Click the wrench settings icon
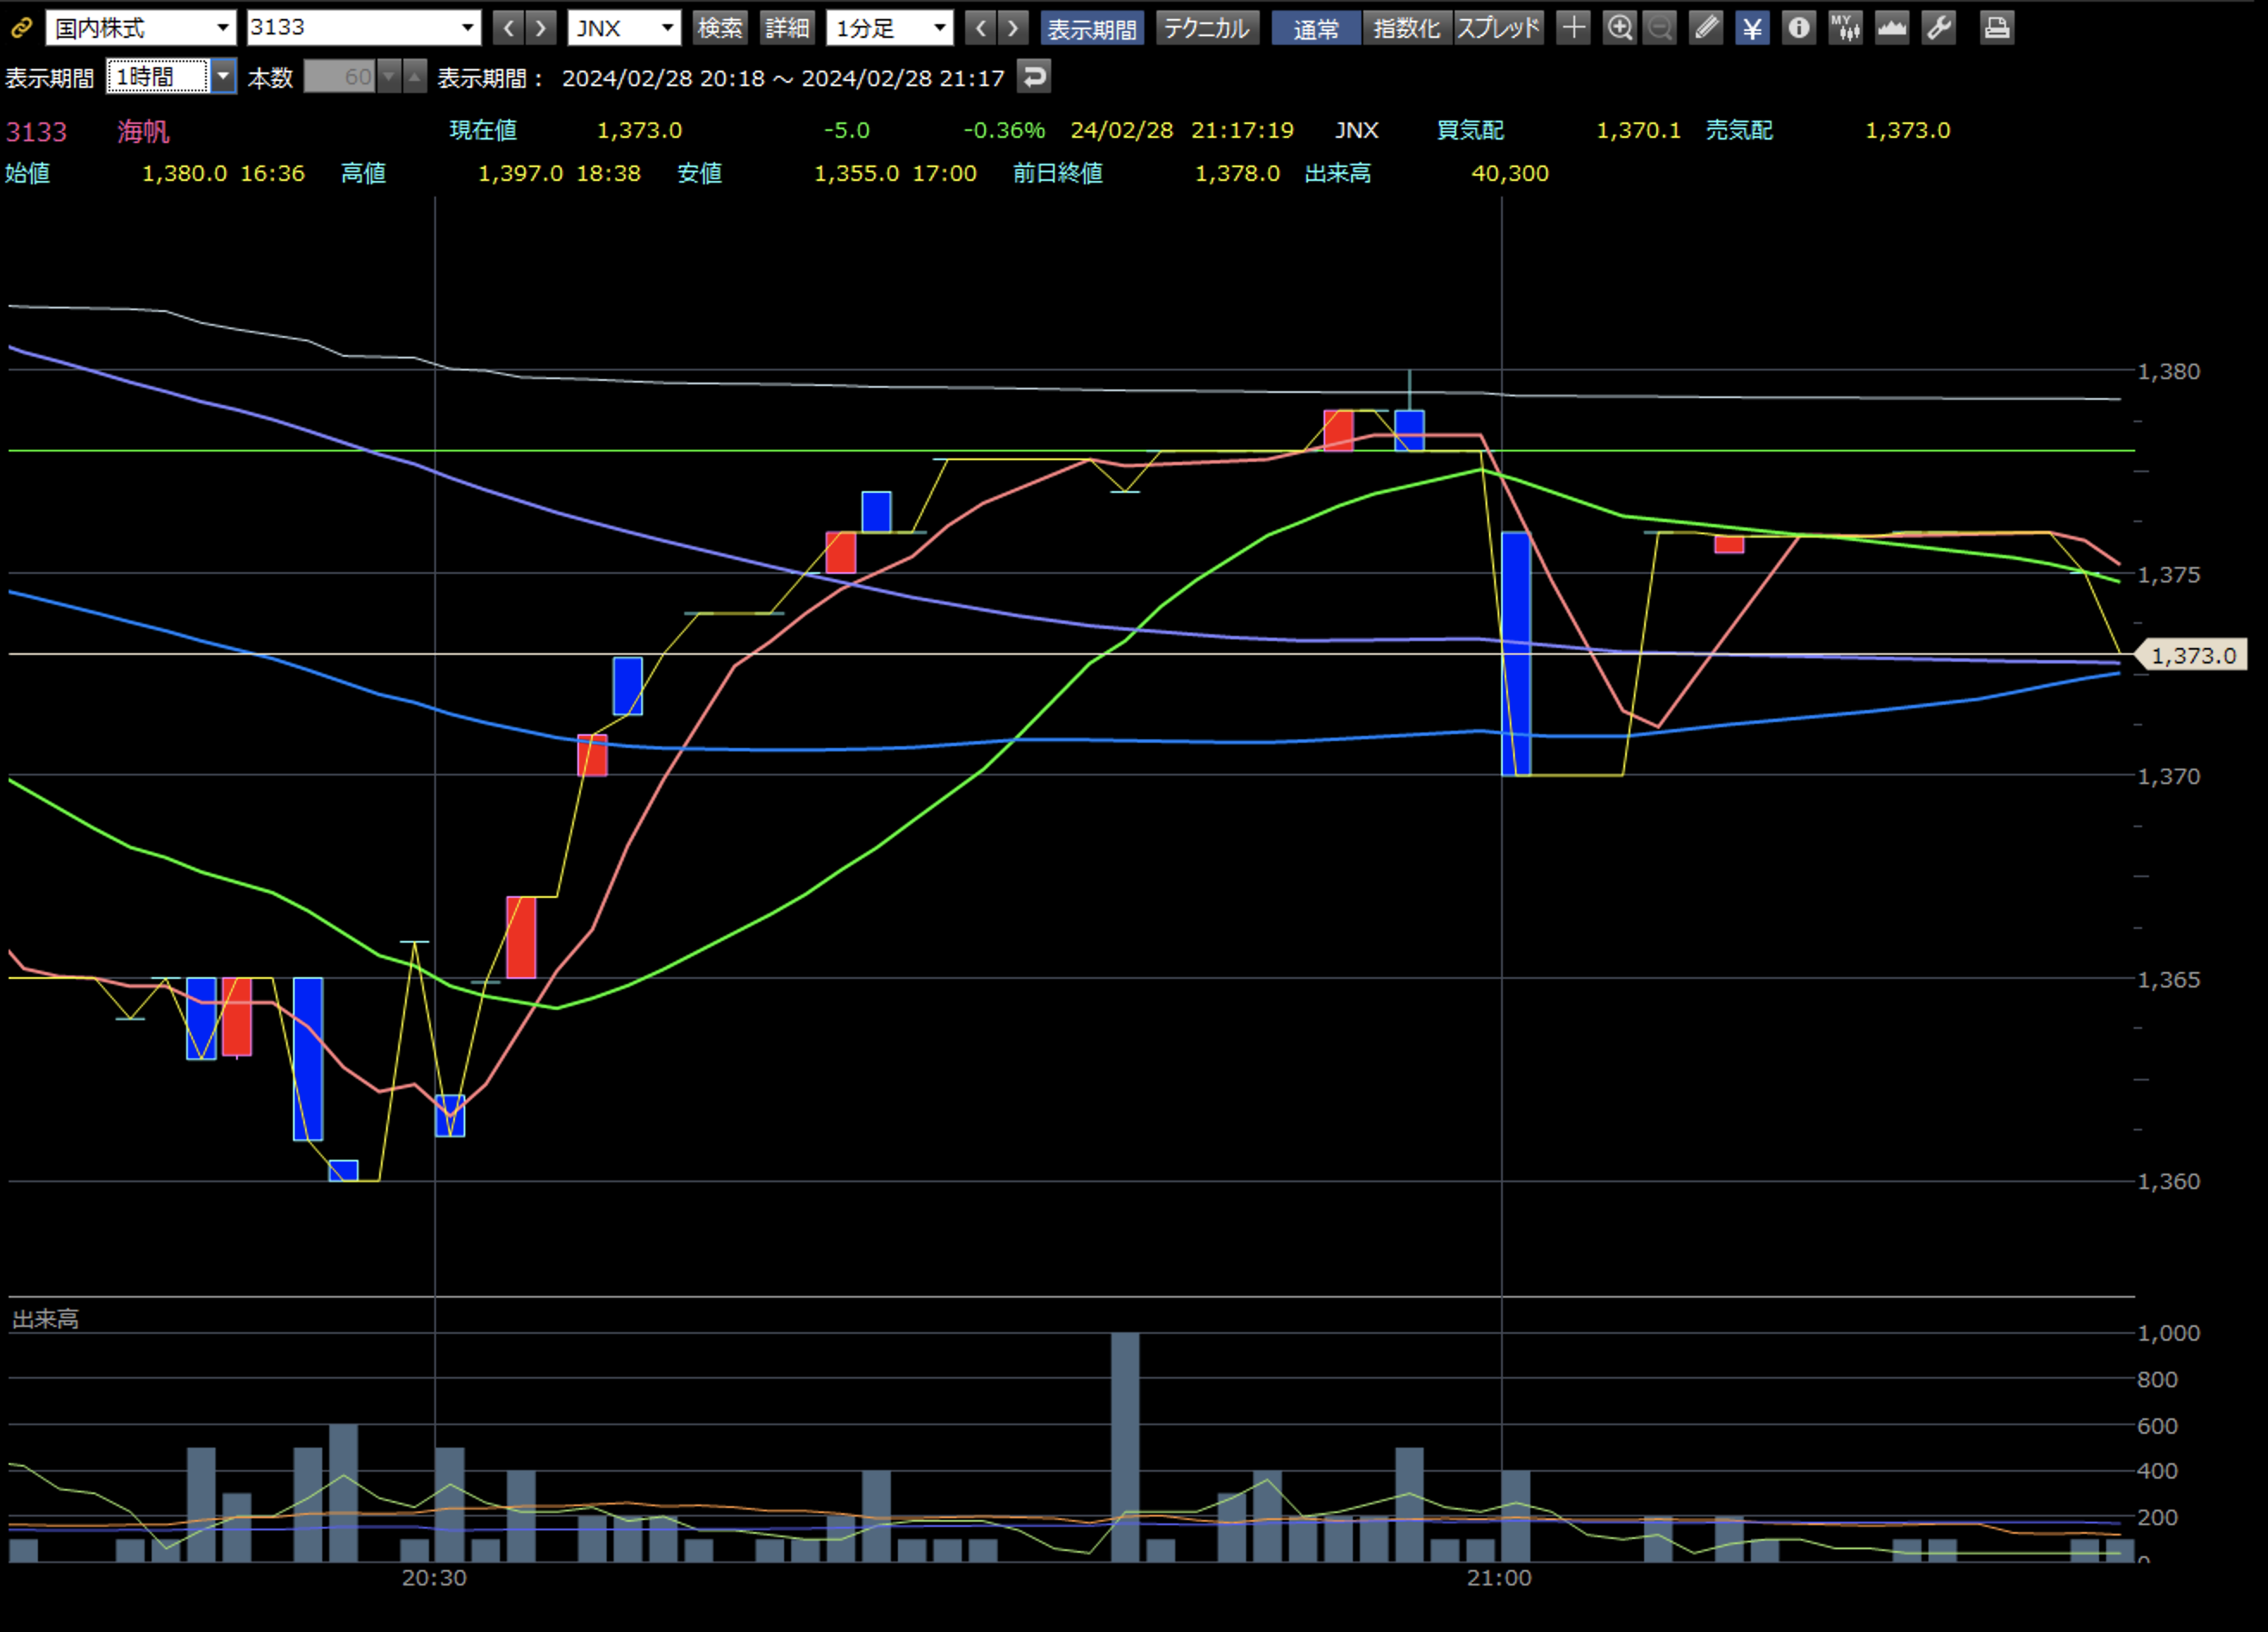Viewport: 2268px width, 1632px height. point(1938,28)
